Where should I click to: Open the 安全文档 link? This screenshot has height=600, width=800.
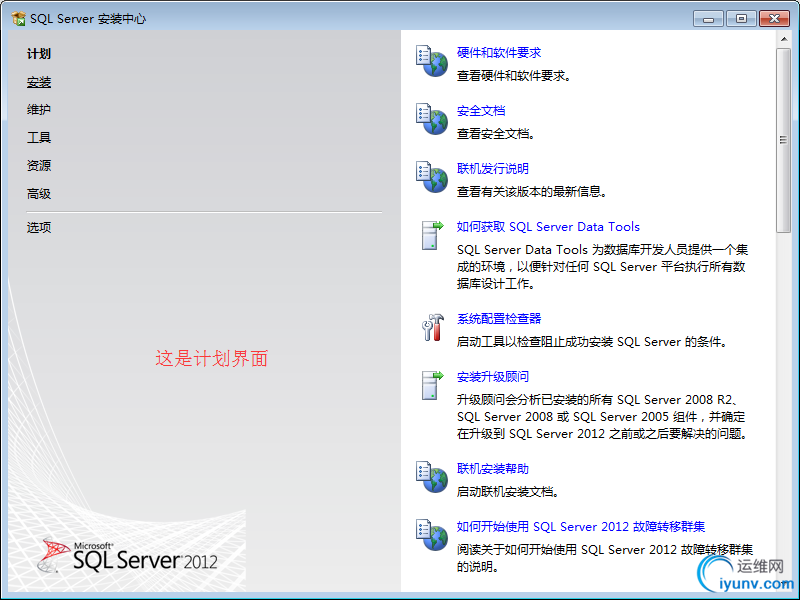(481, 111)
